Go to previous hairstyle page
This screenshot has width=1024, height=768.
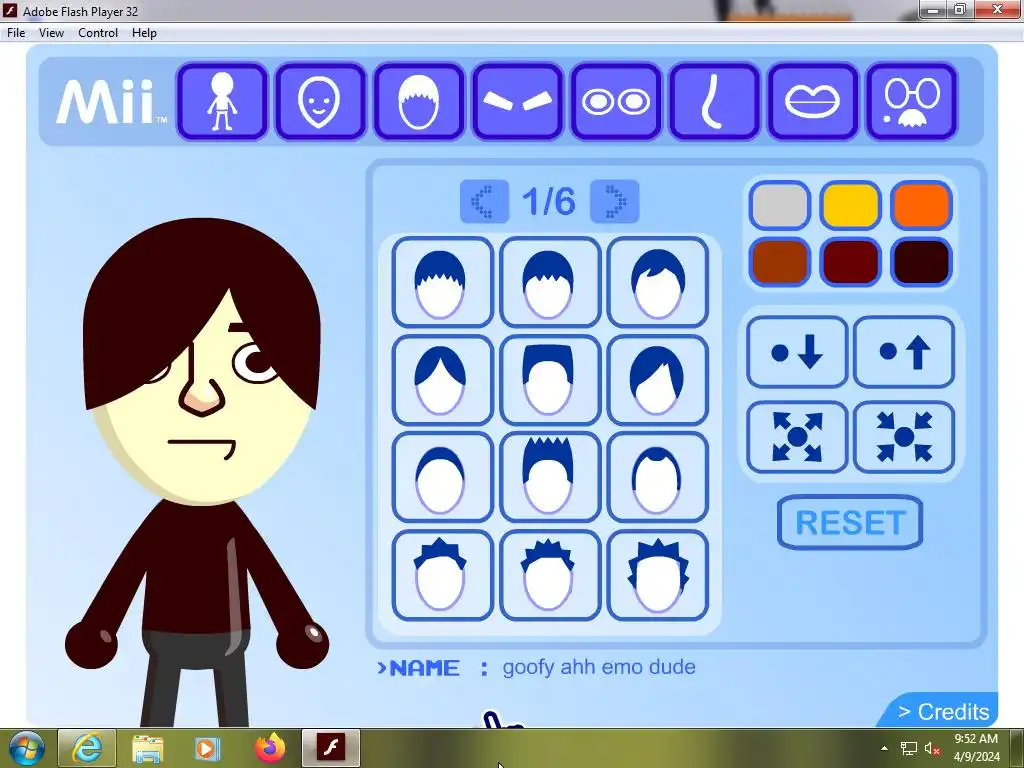click(x=484, y=201)
